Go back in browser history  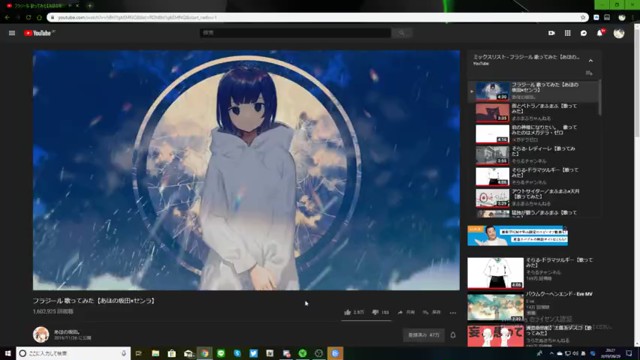pos(7,18)
